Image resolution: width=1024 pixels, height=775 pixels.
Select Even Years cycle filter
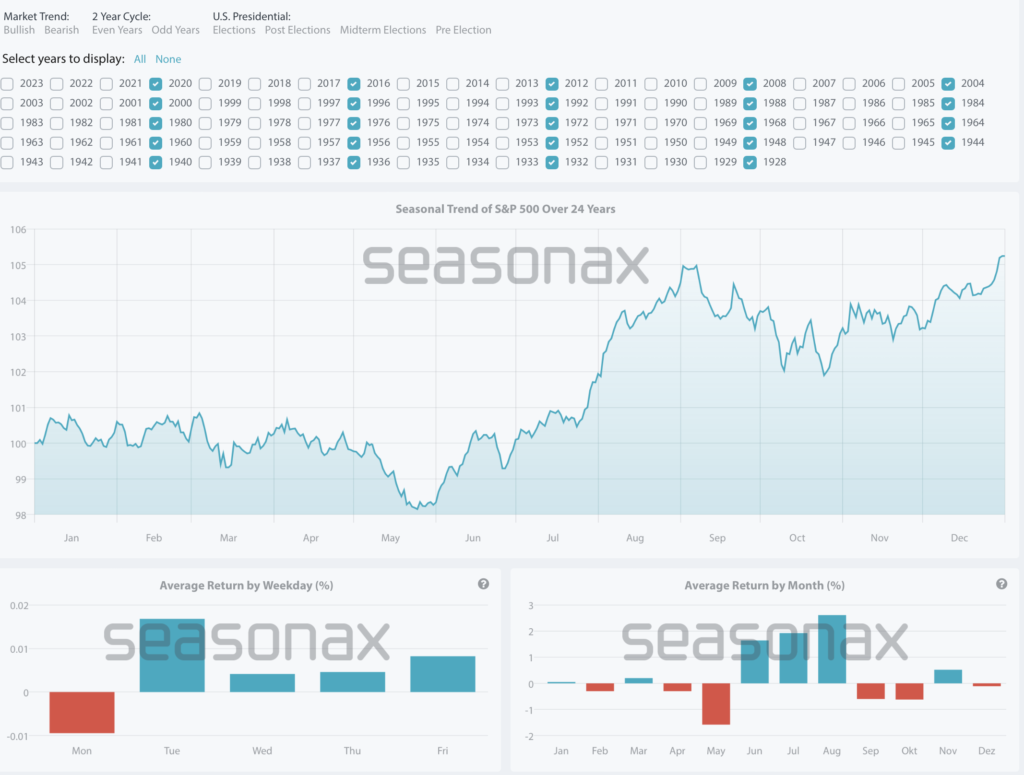pyautogui.click(x=117, y=30)
